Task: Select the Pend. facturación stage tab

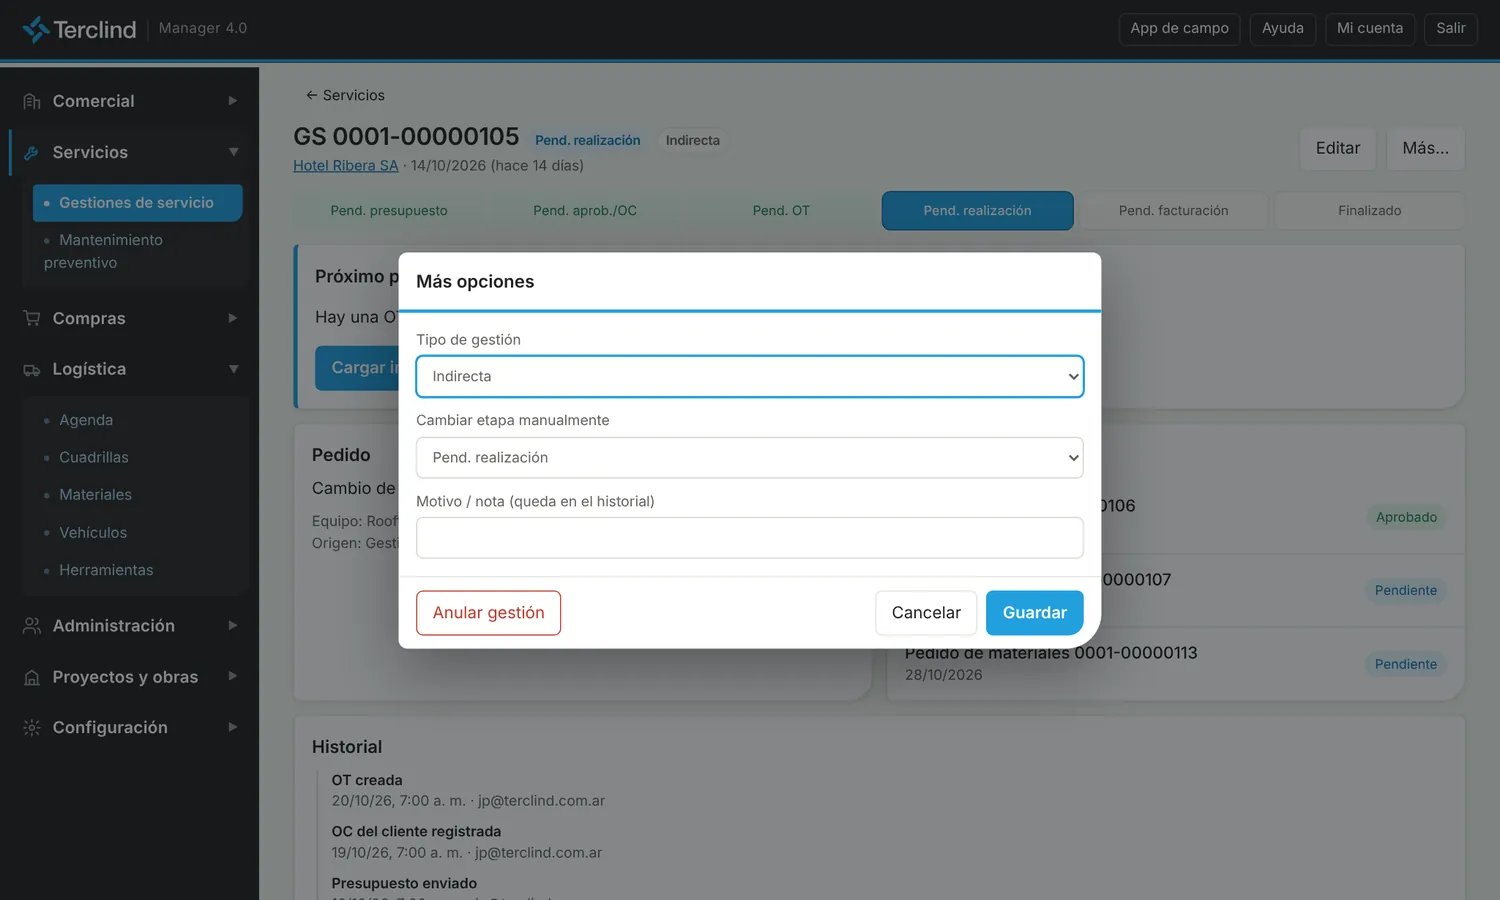Action: [1174, 211]
